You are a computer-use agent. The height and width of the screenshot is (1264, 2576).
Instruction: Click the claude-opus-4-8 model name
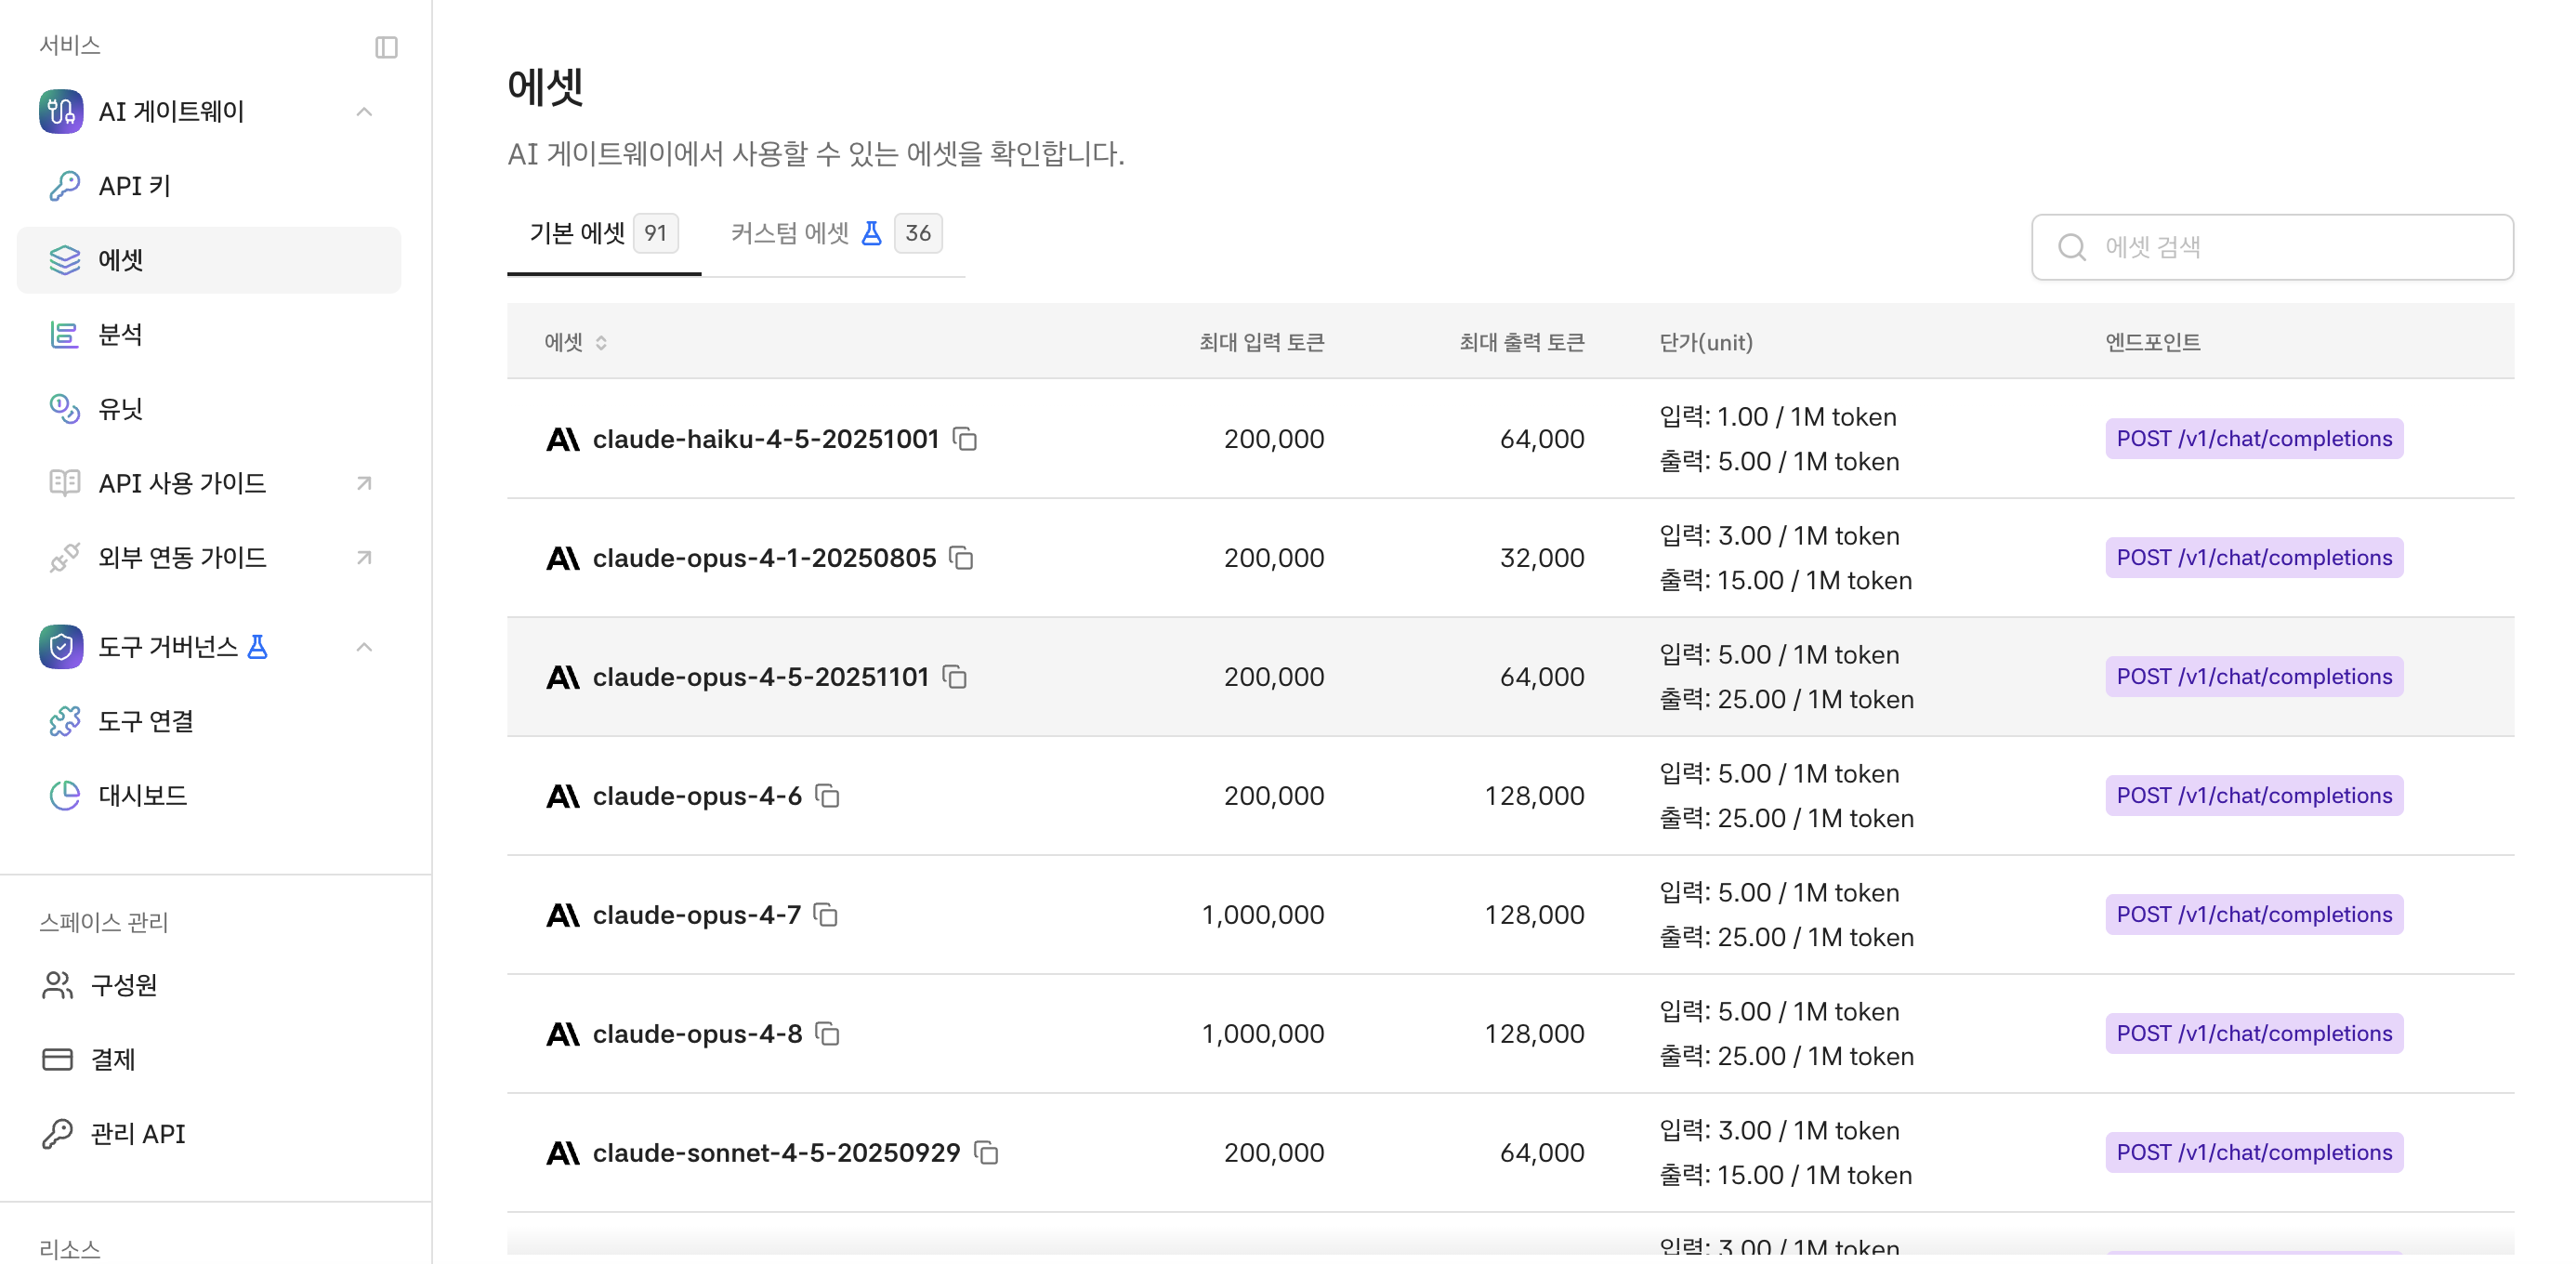[697, 1034]
